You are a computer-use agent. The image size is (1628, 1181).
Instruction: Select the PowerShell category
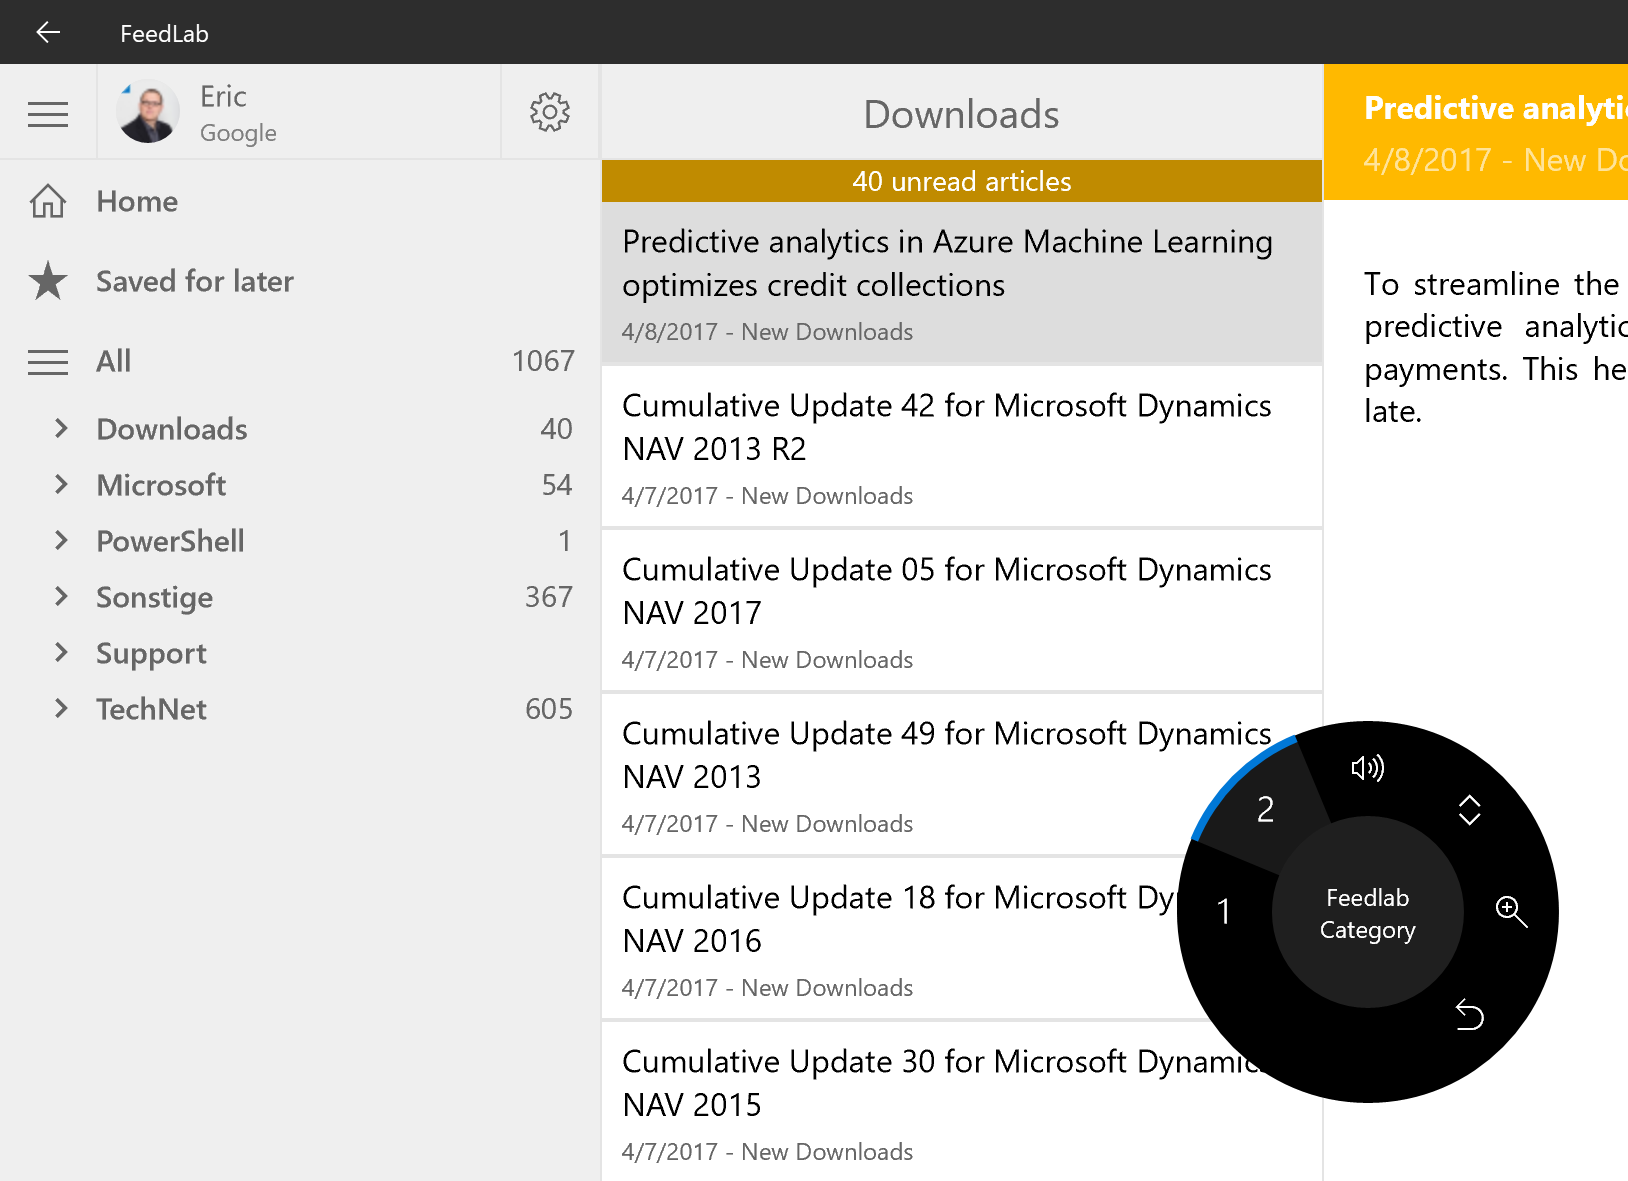pos(170,541)
